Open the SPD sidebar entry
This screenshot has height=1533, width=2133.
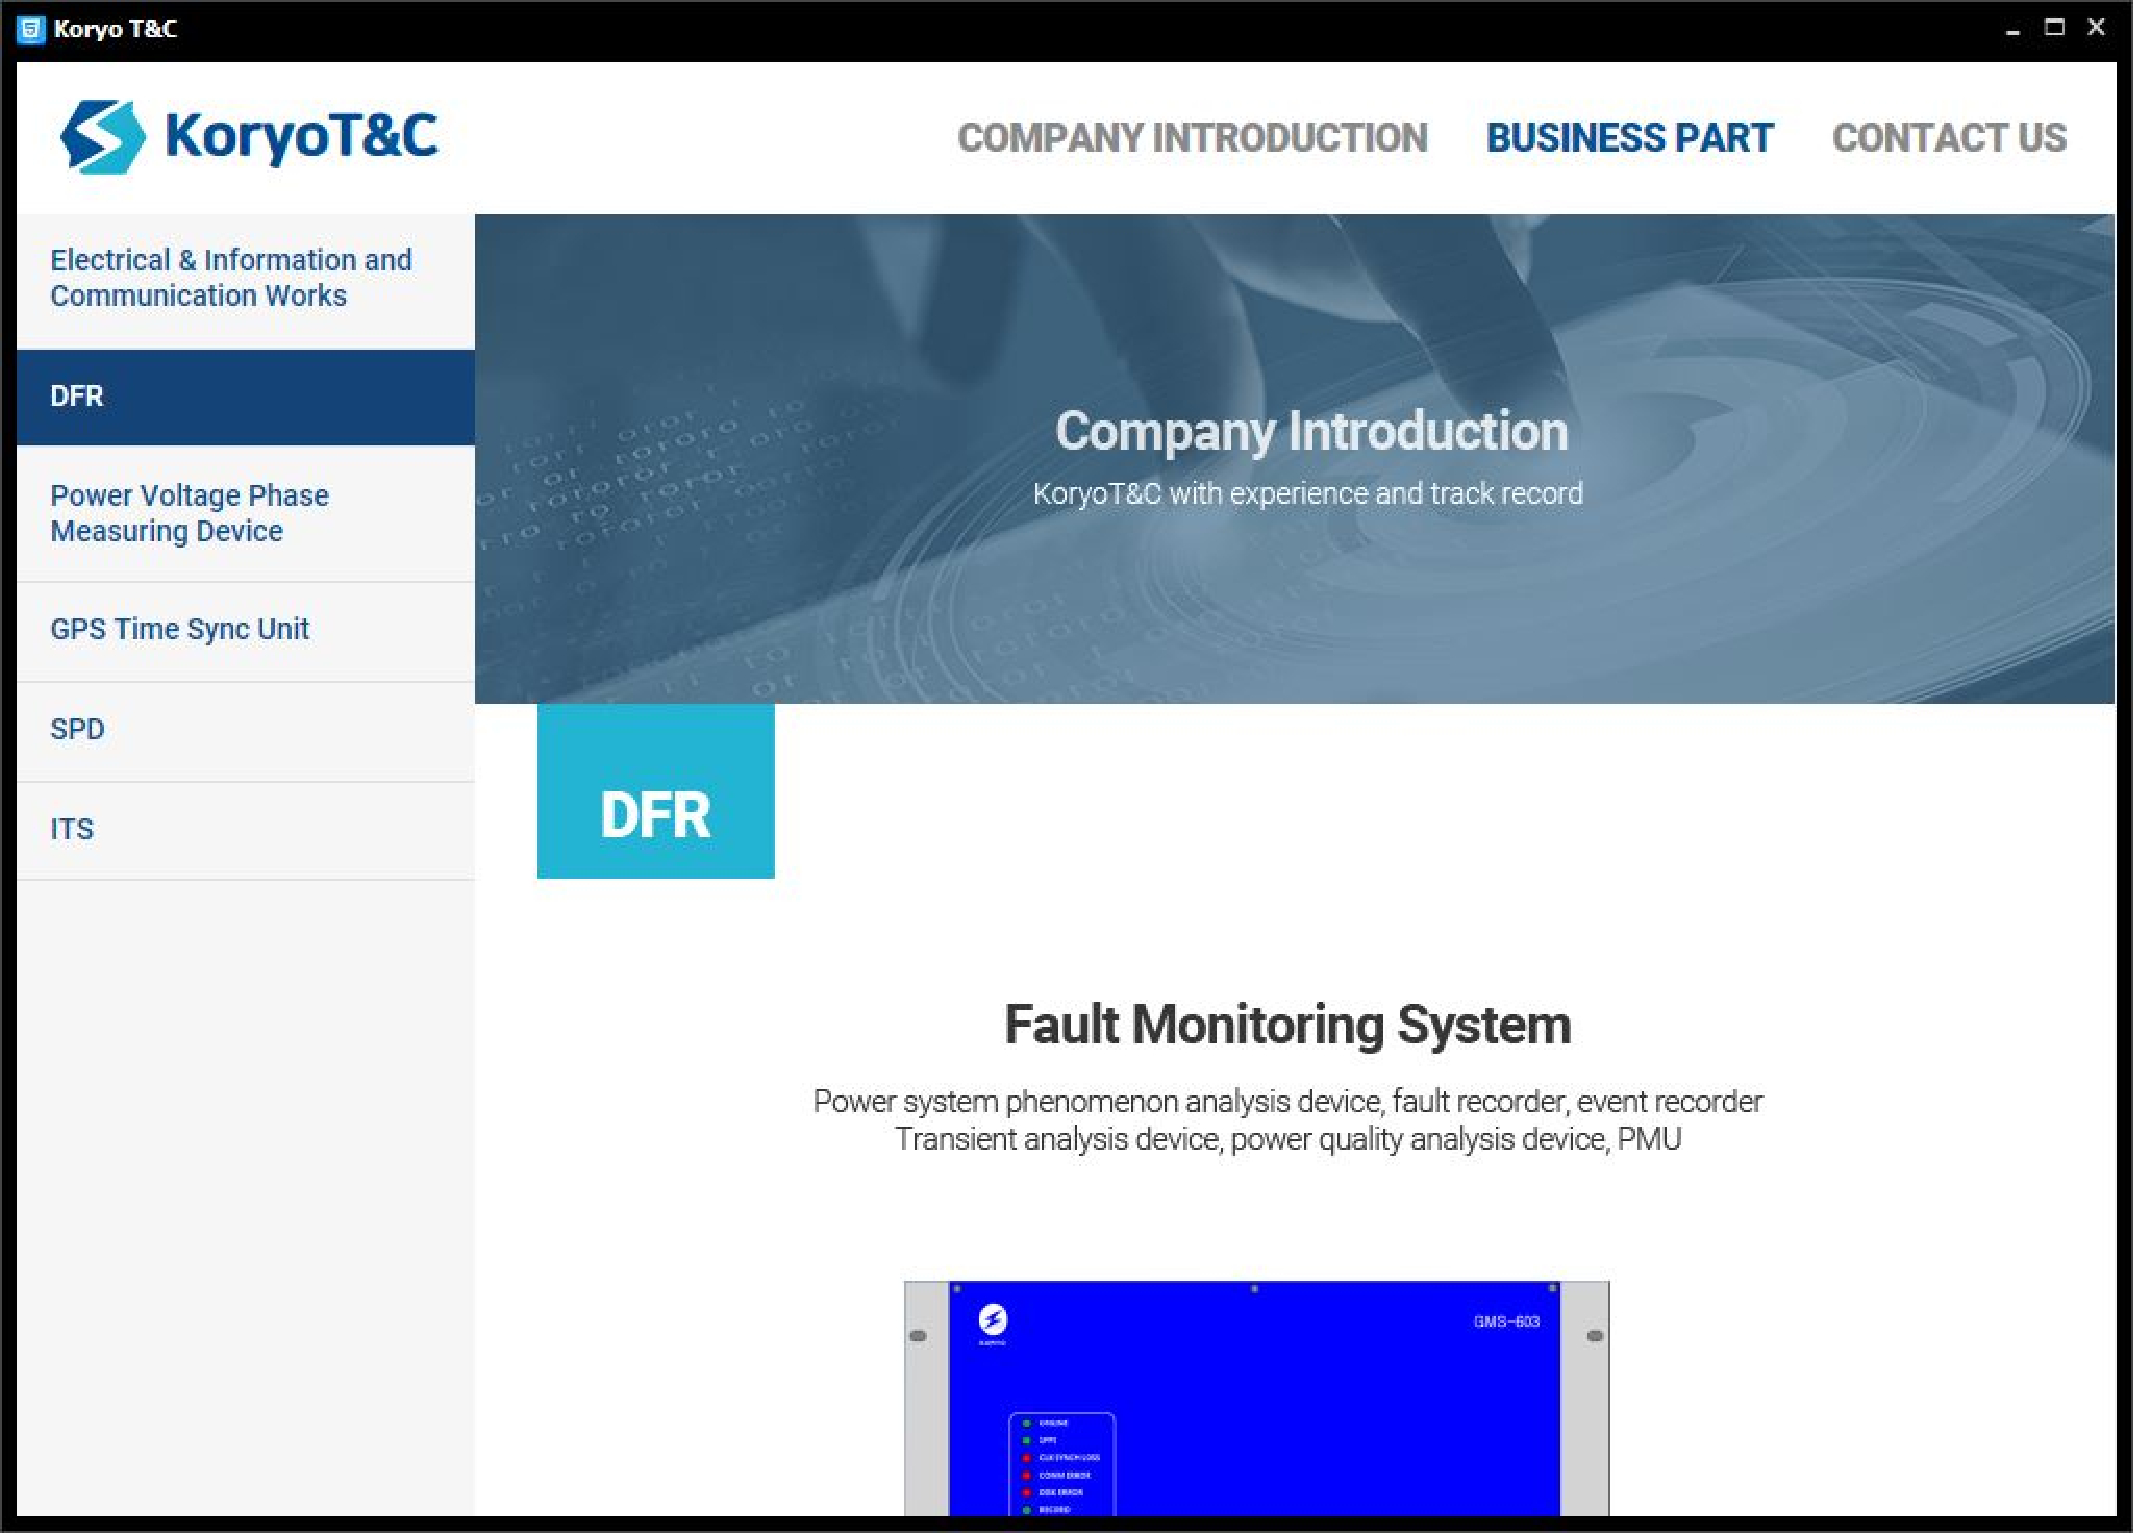coord(246,730)
